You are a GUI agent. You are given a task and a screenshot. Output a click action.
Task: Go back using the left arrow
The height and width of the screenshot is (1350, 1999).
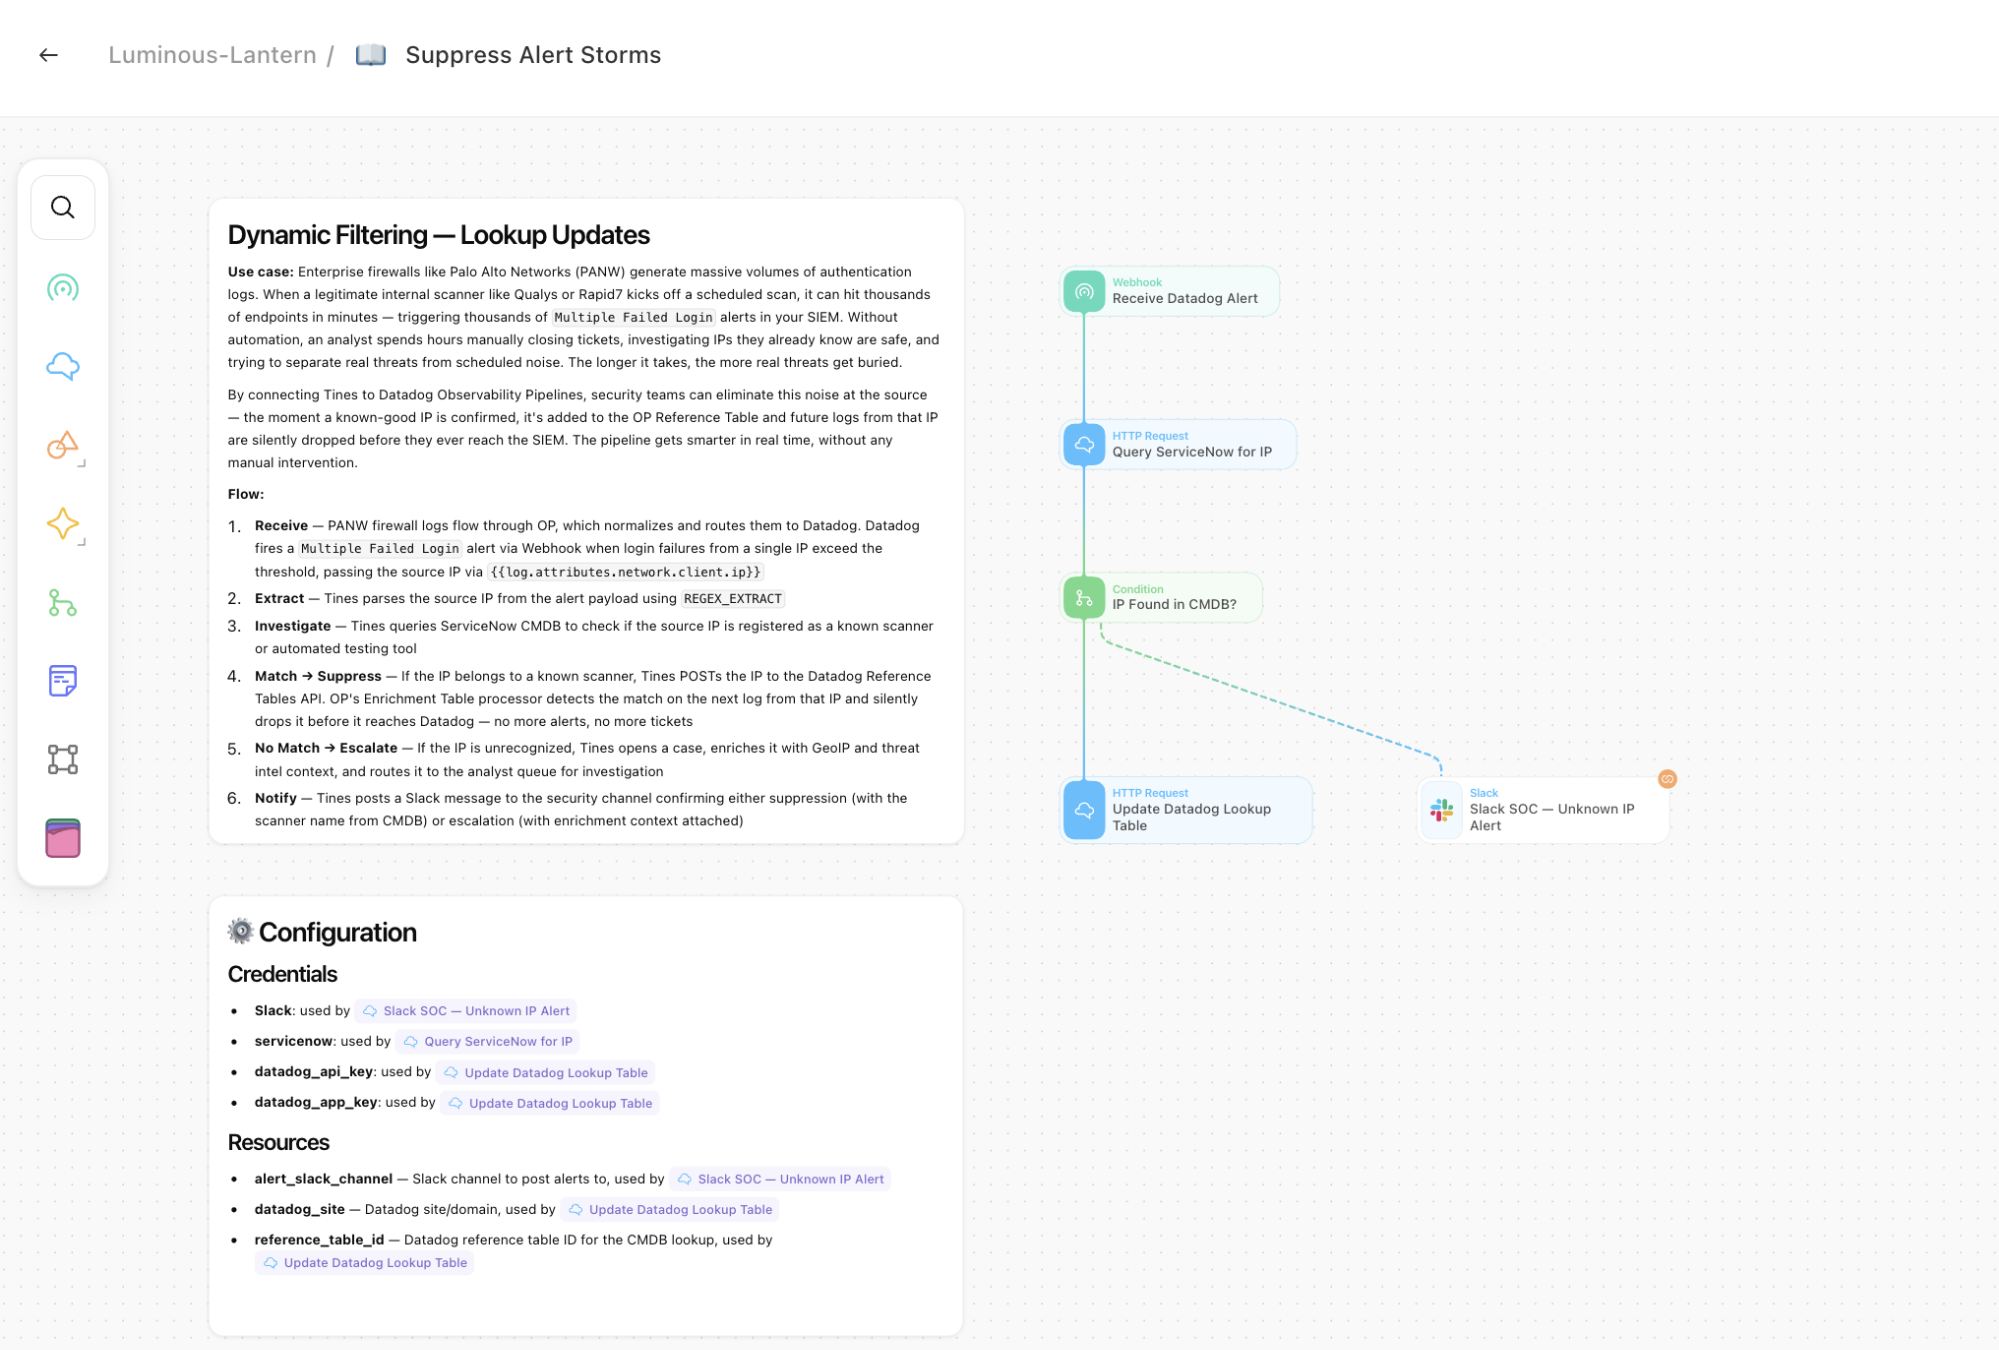click(48, 55)
